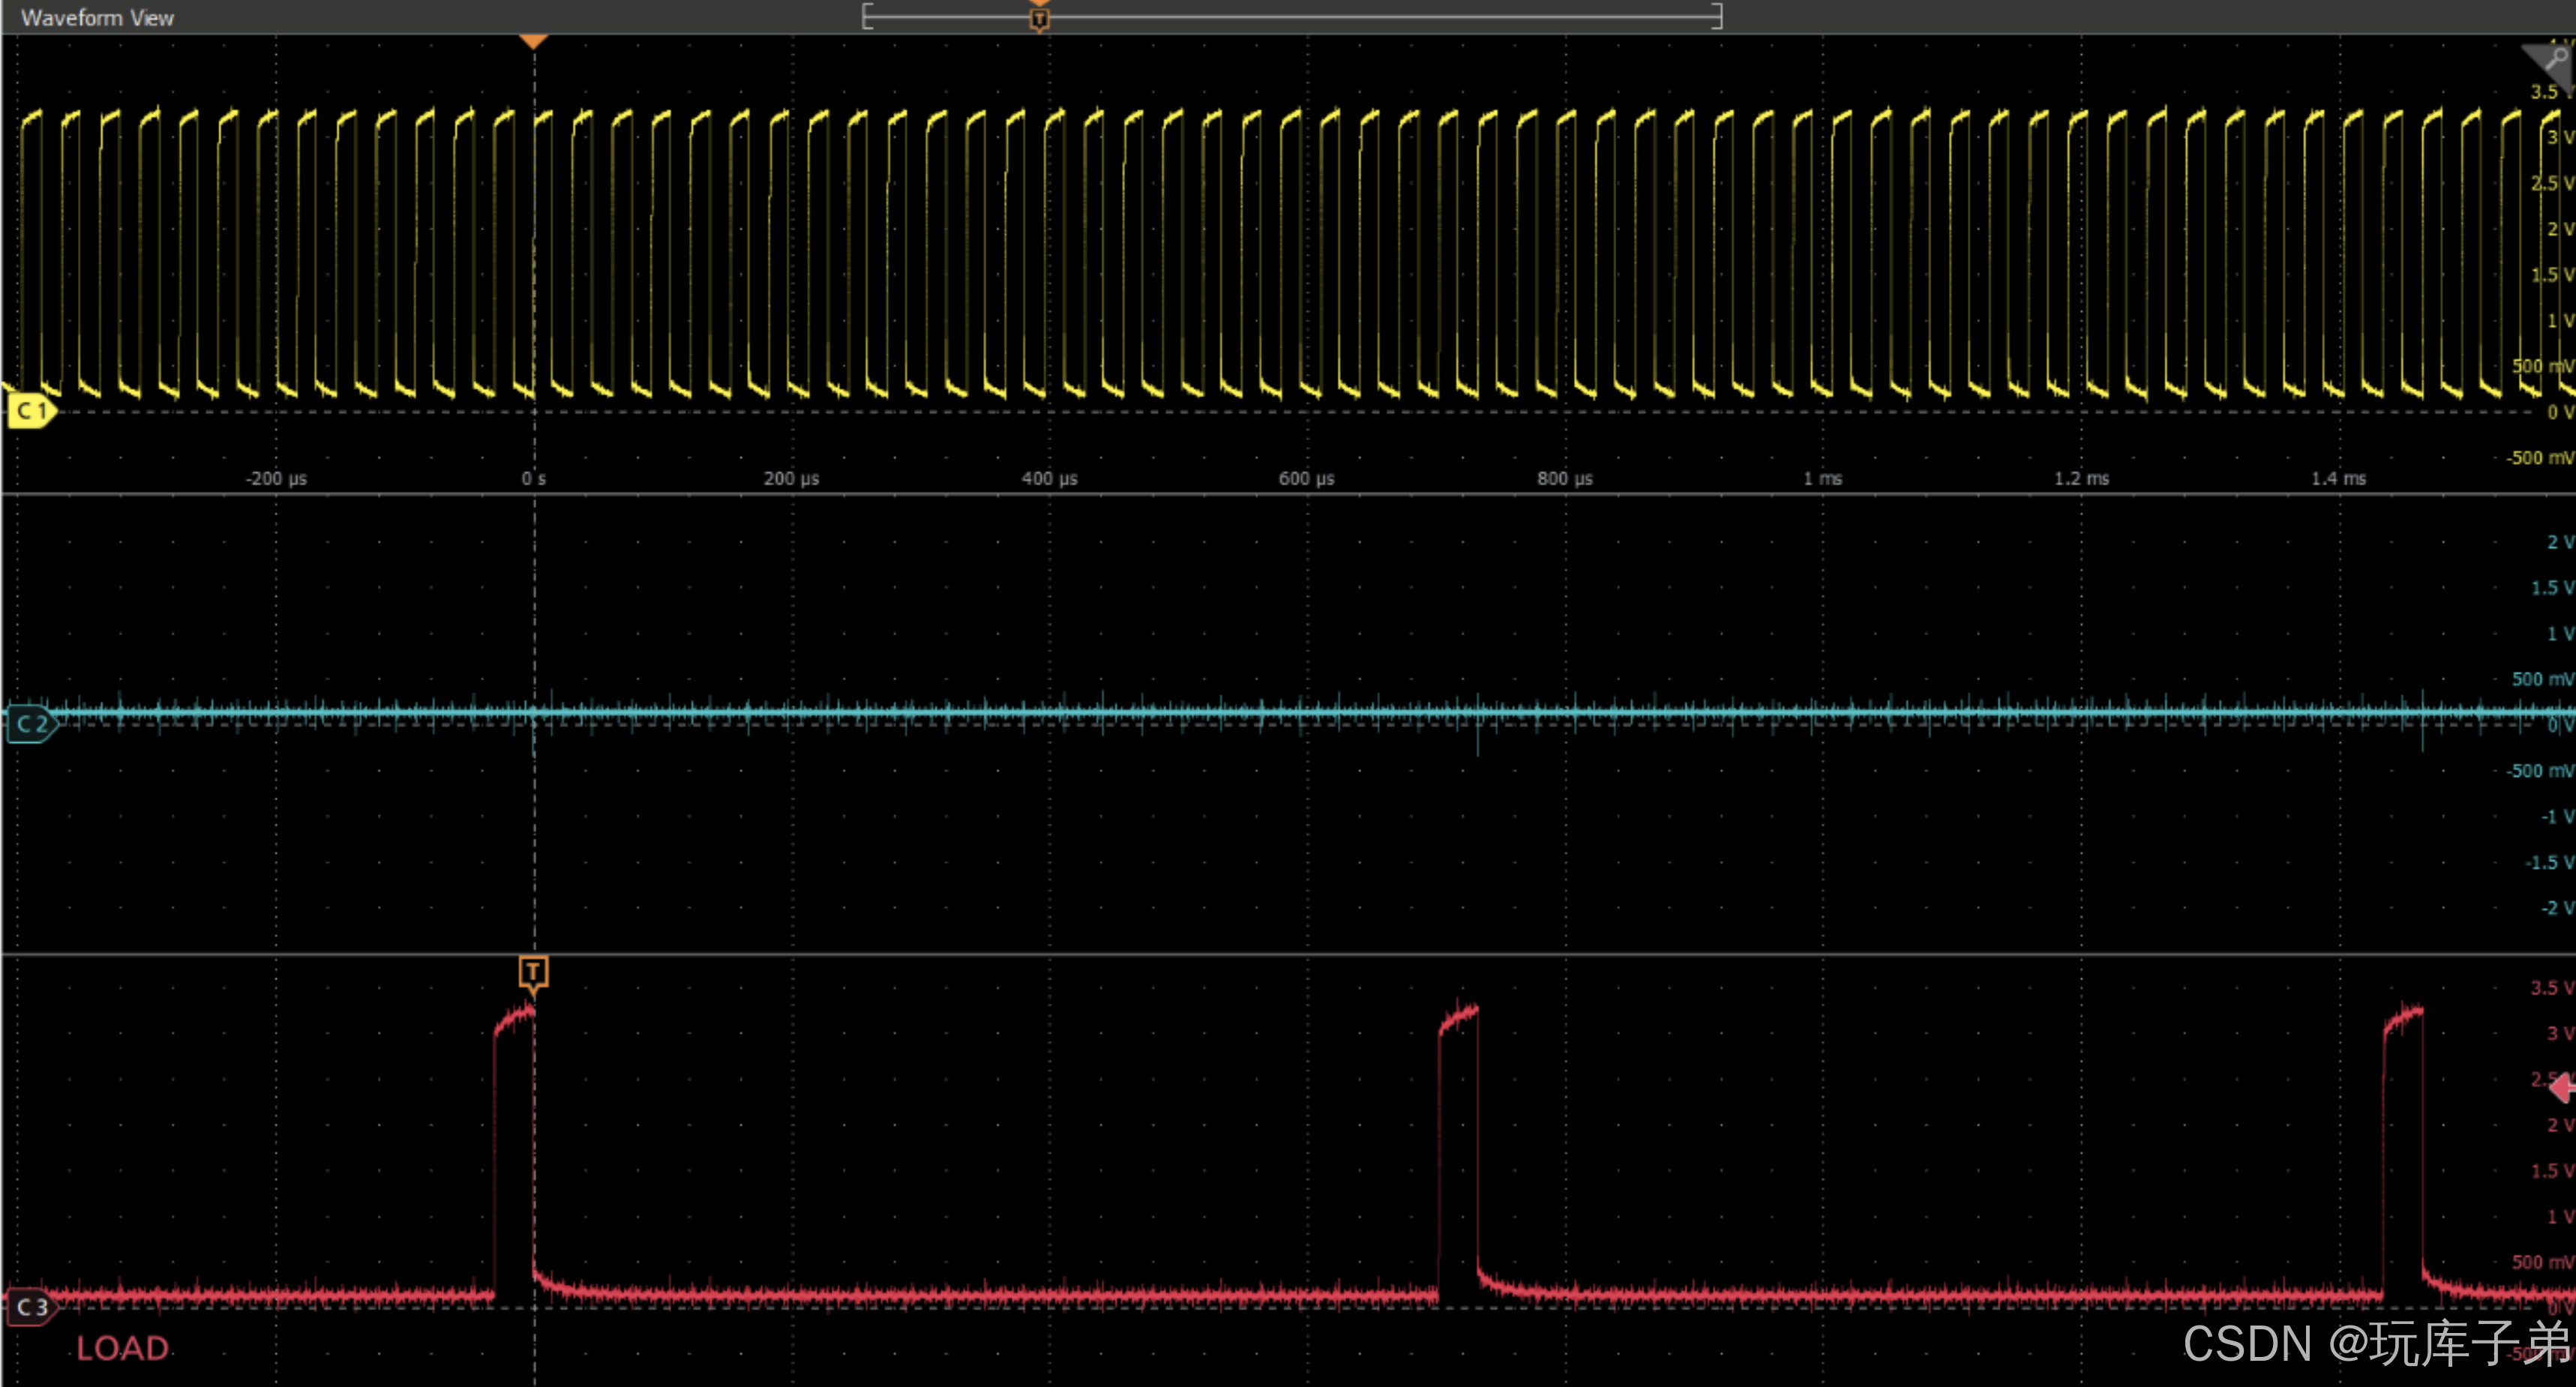Click the red trigger level arrow on the right edge

(2563, 1086)
